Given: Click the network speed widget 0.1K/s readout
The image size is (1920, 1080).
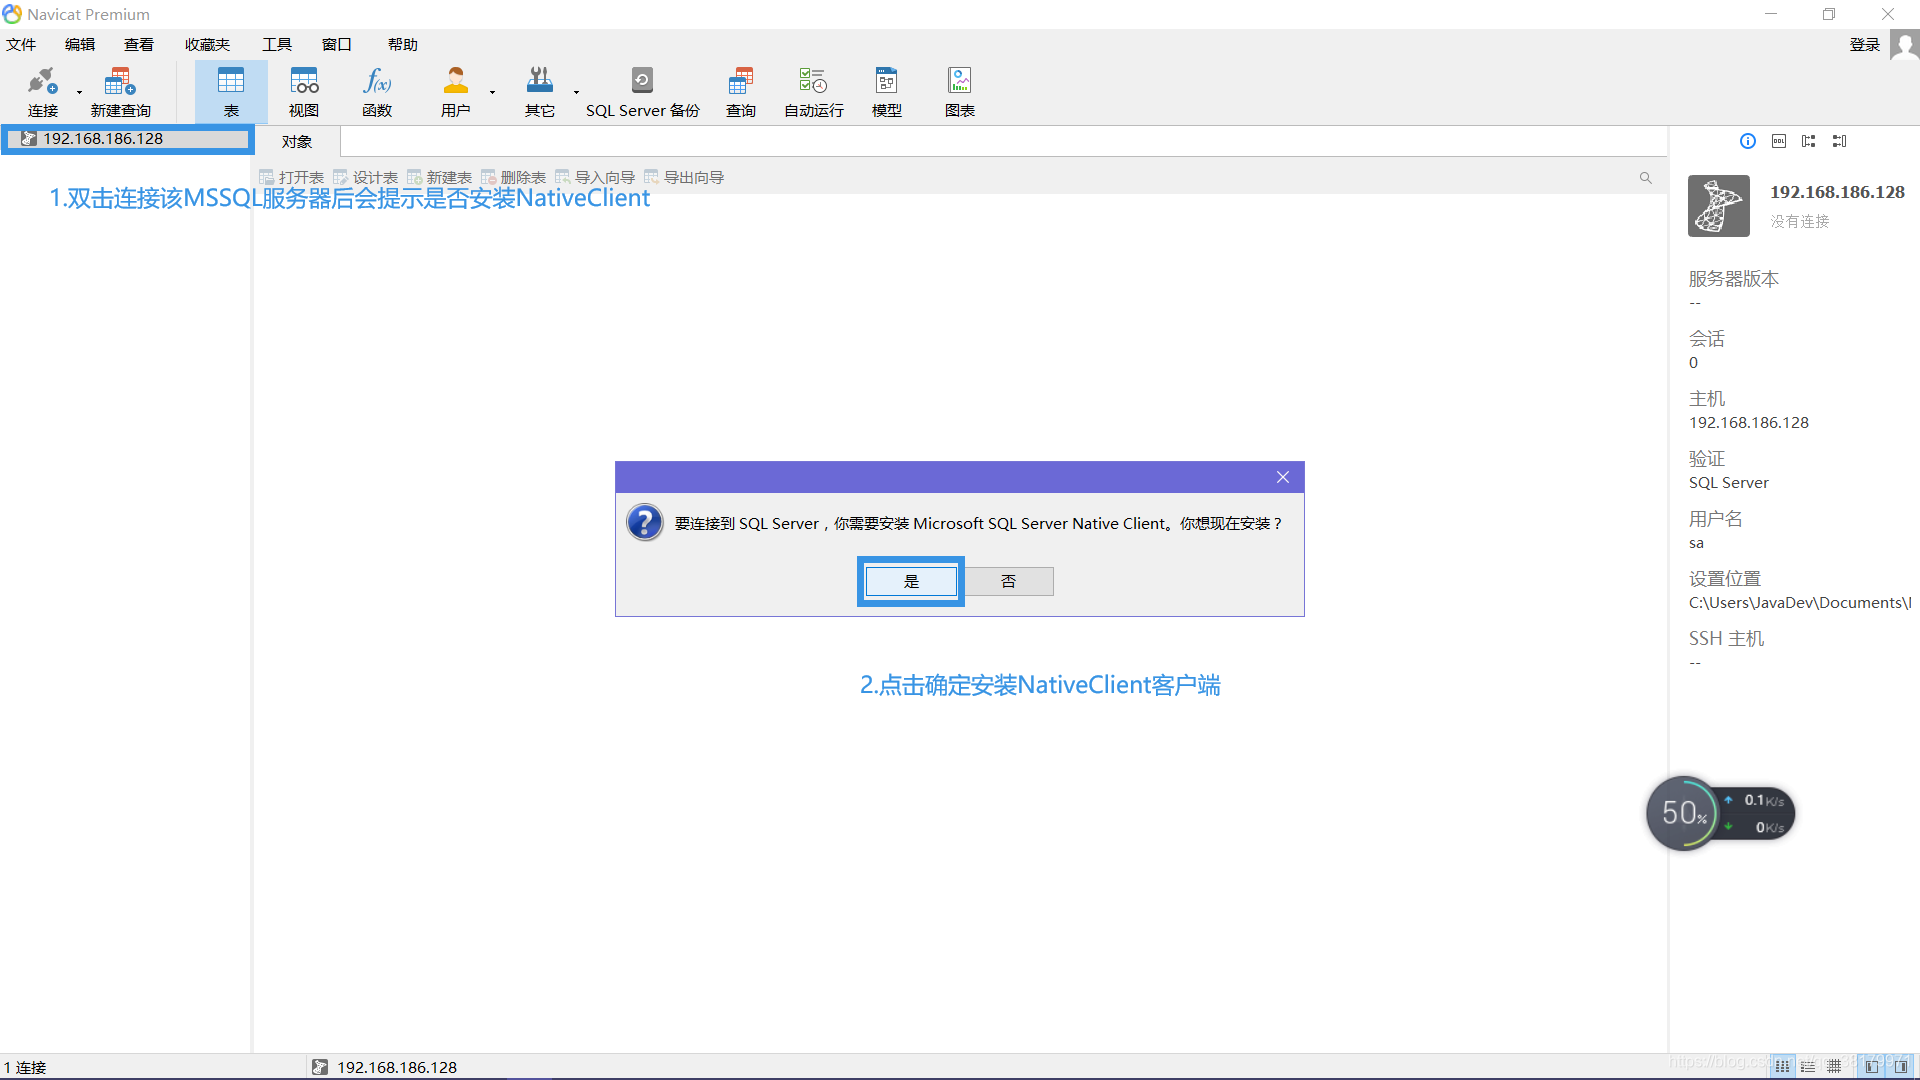Looking at the screenshot, I should click(1764, 801).
